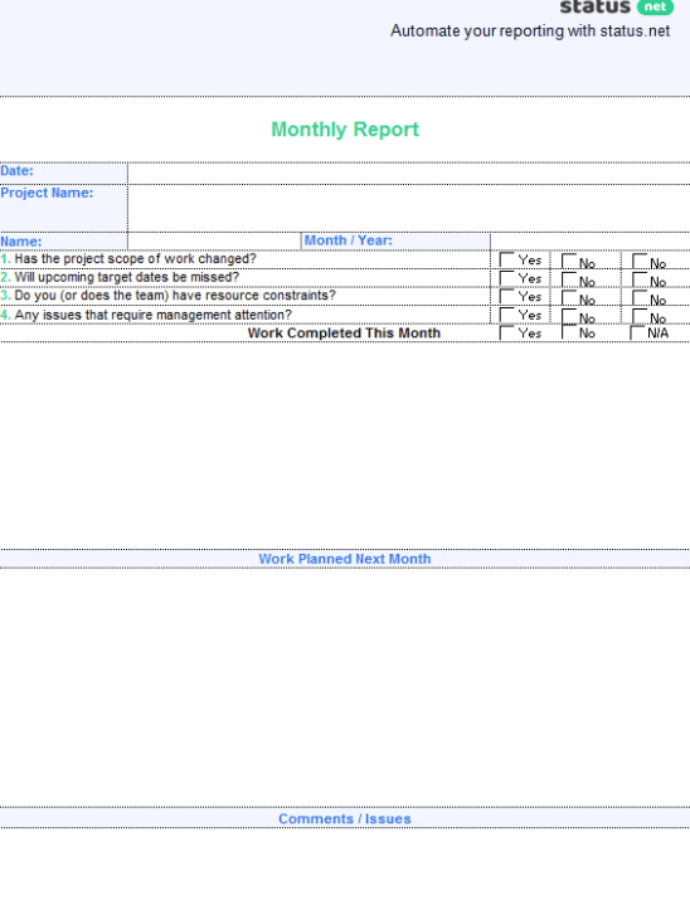Enable Yes for issues requiring management attention
690x900 pixels.
tap(507, 315)
